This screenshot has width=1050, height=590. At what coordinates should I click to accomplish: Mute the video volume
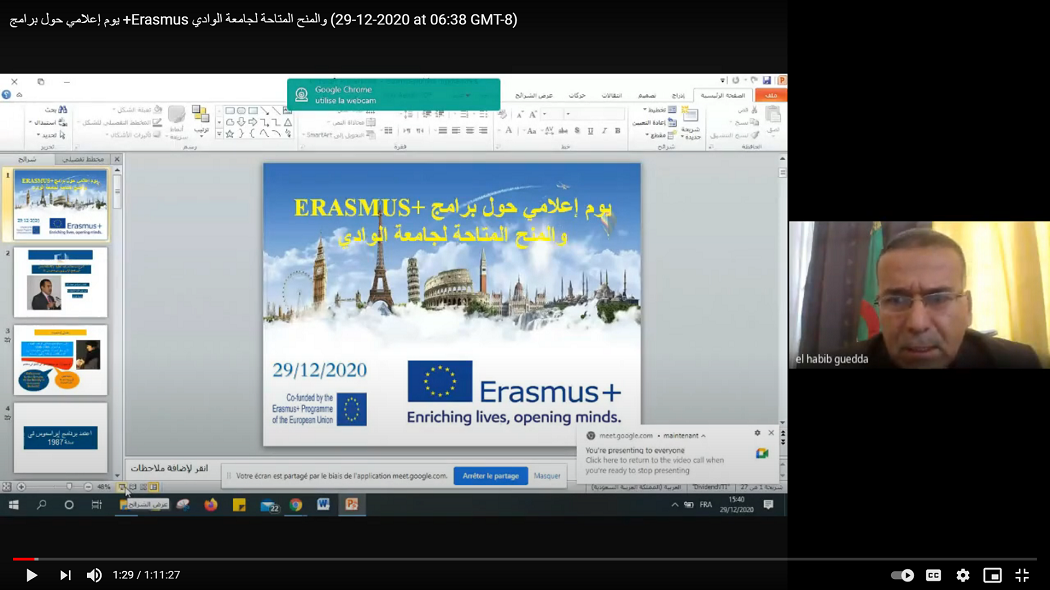94,575
